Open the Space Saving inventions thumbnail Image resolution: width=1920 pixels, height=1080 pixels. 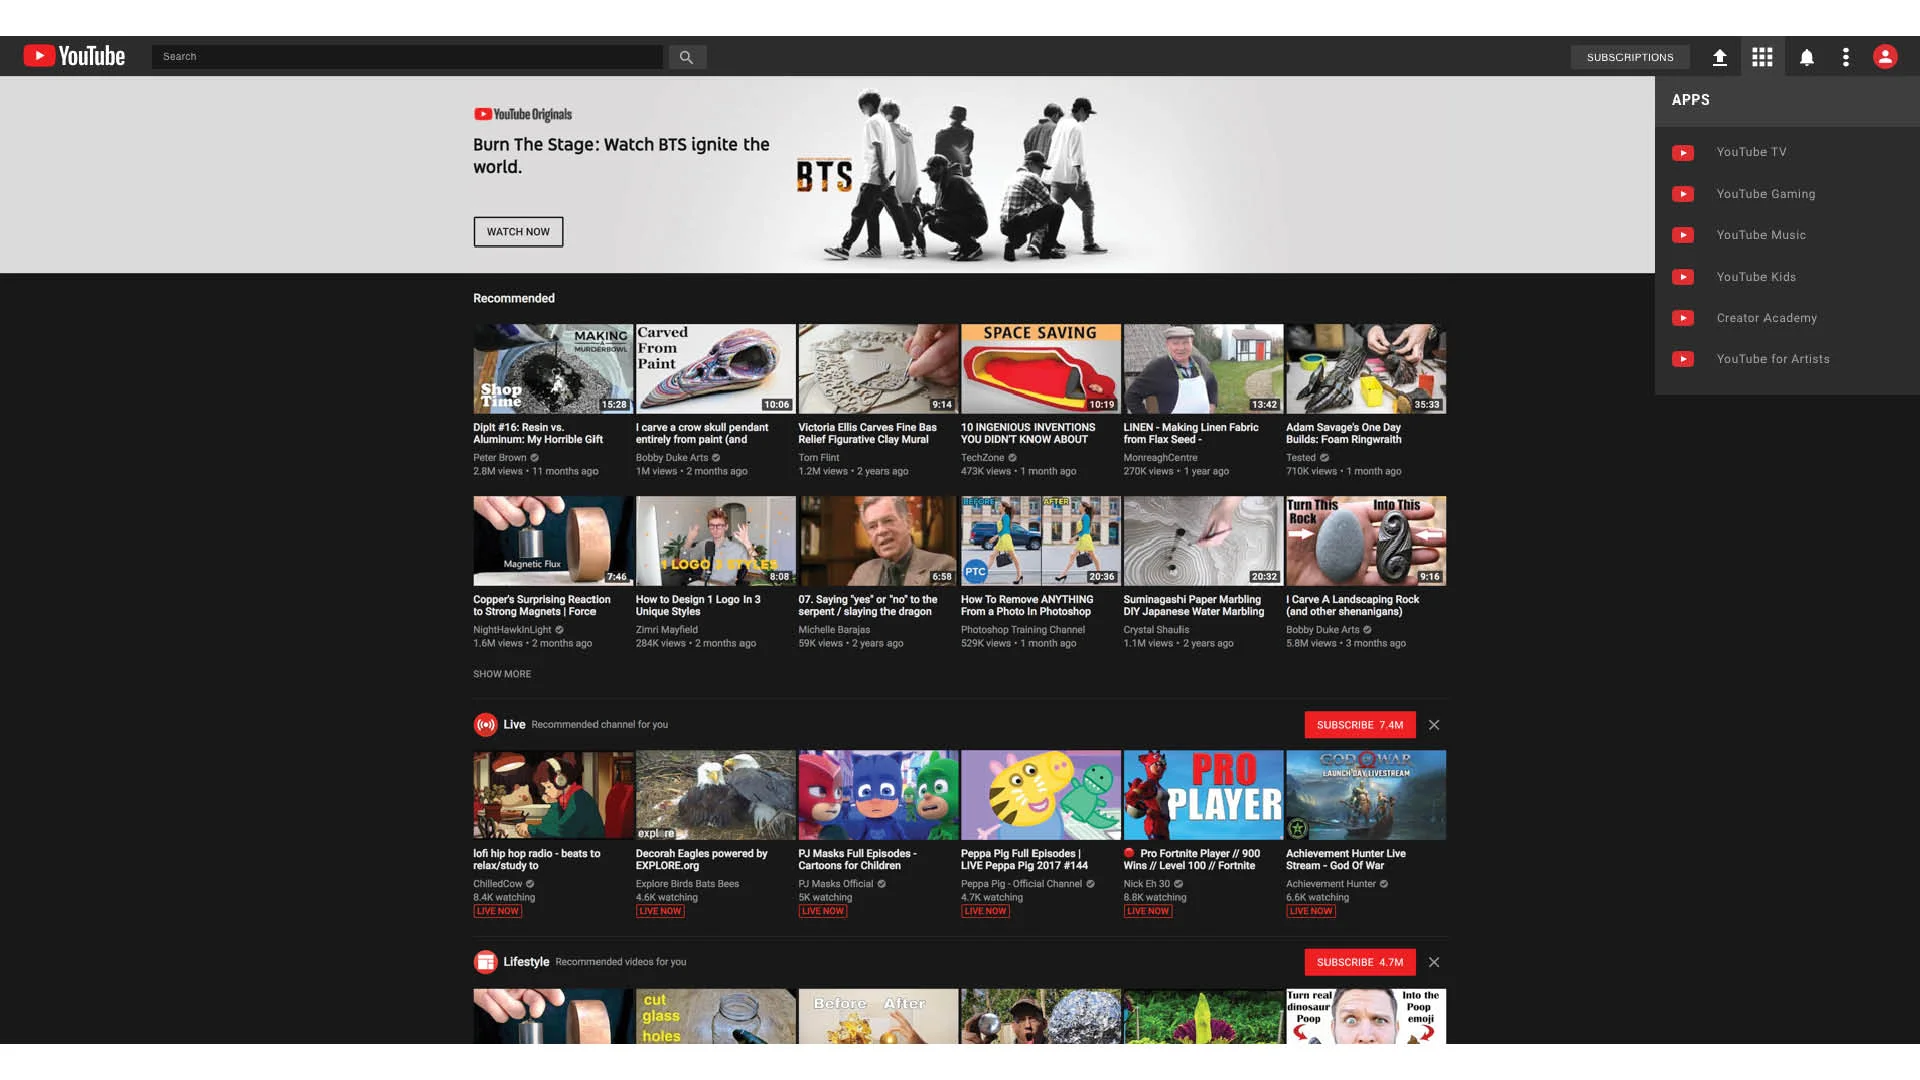(x=1041, y=368)
